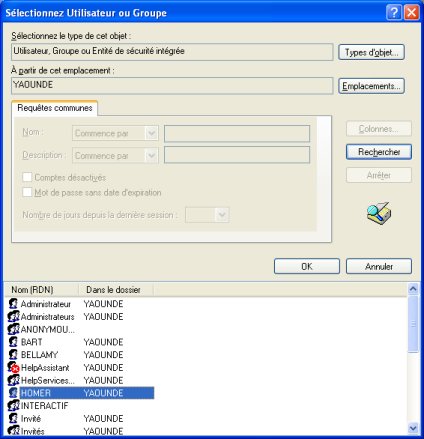Click the ANONYMOU... group icon
This screenshot has height=439, width=424.
pyautogui.click(x=14, y=329)
